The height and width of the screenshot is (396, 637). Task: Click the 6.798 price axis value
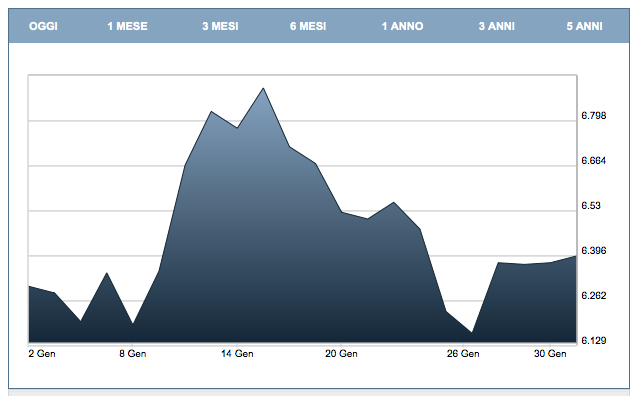coord(594,116)
